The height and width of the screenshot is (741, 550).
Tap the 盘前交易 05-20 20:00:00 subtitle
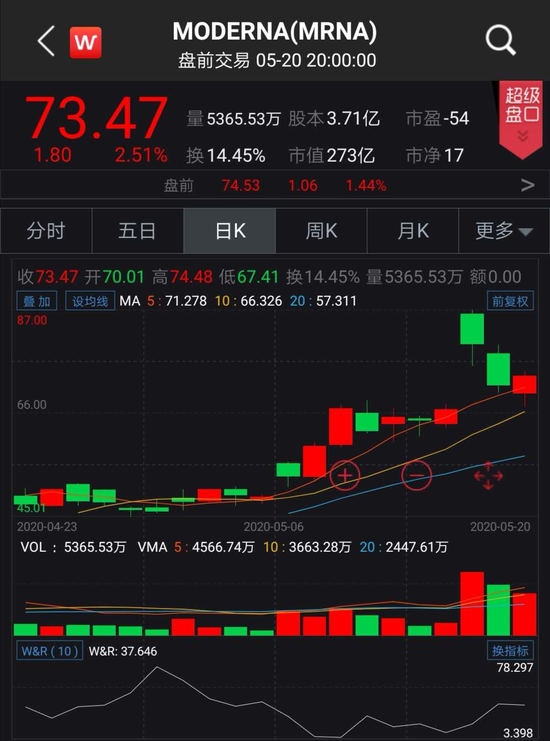coord(277,60)
